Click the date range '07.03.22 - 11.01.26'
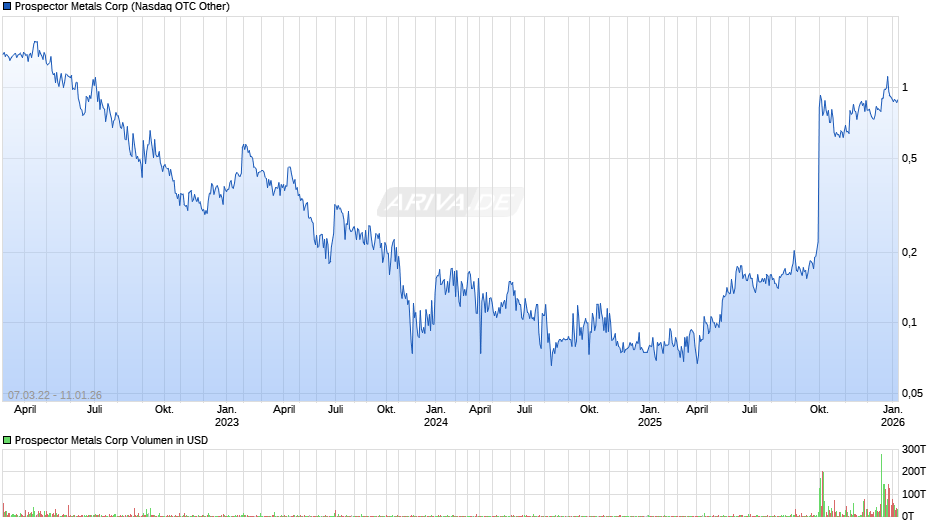Screen dimensions: 940x526 point(55,395)
